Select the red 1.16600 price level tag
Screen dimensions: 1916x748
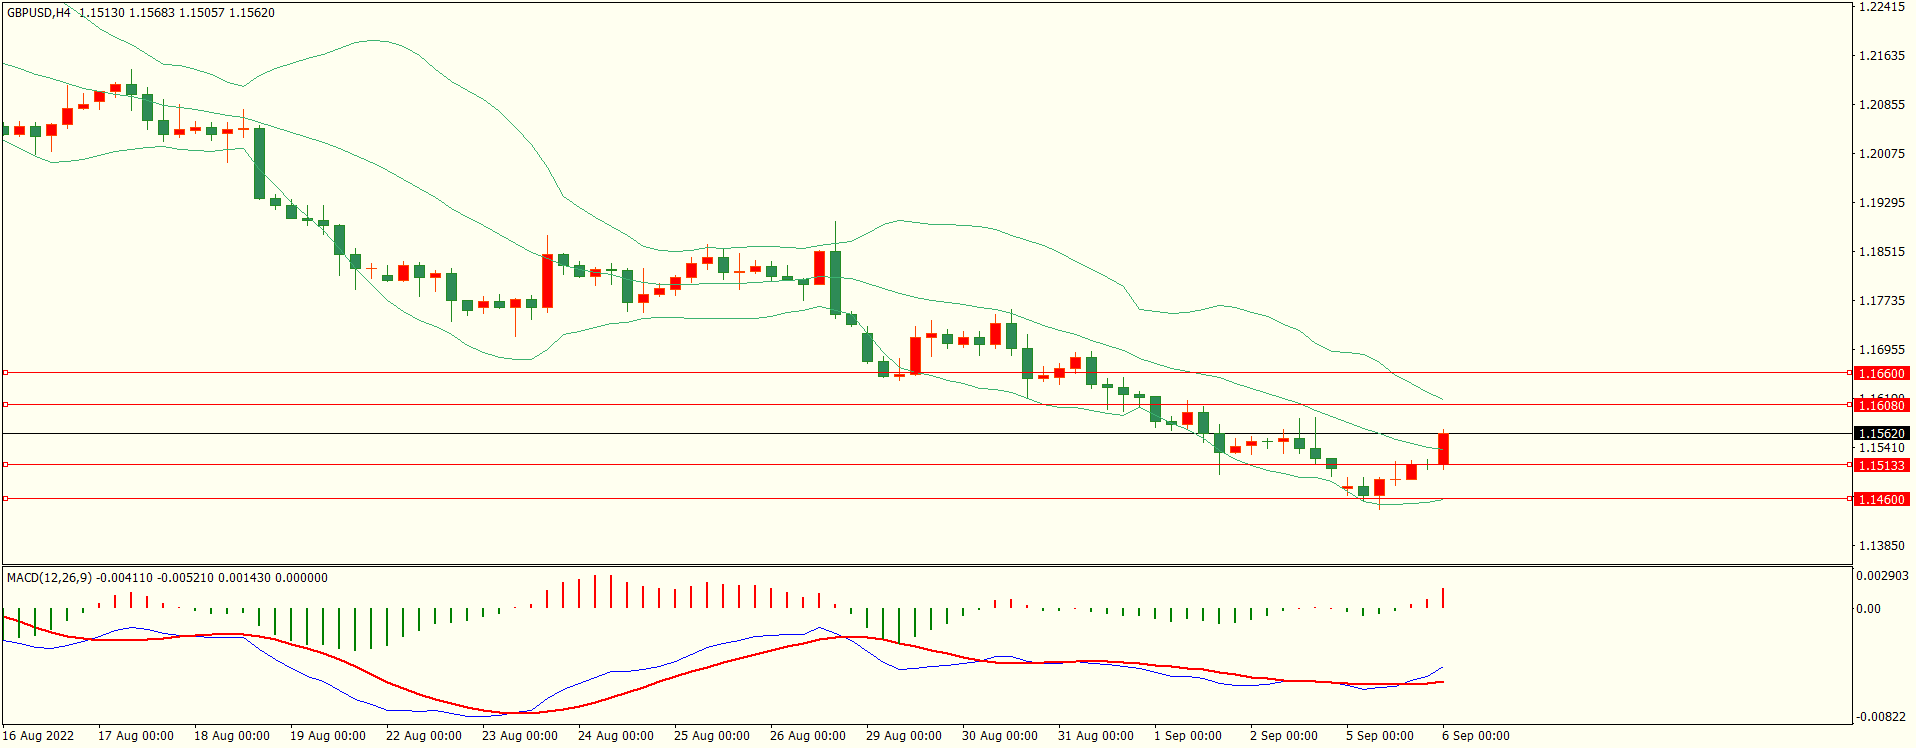click(x=1881, y=373)
